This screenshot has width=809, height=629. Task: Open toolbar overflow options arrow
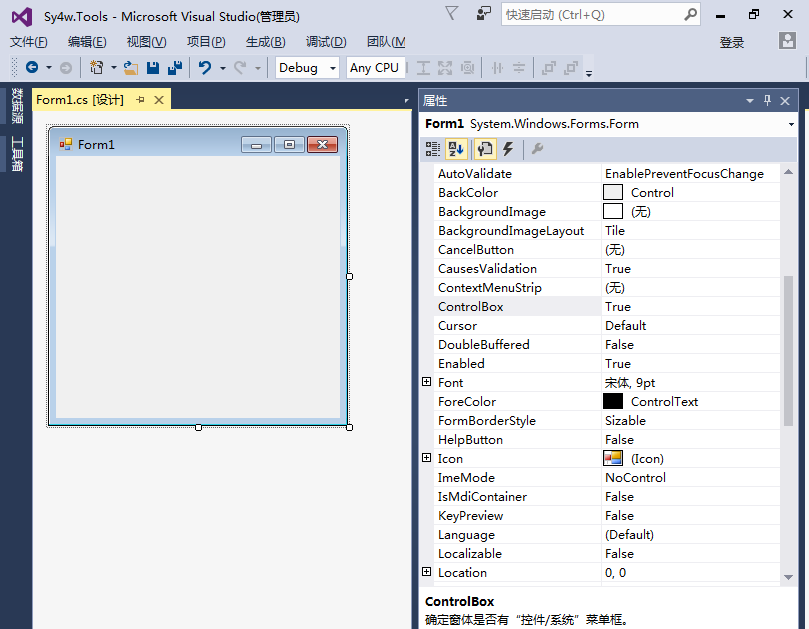click(x=589, y=73)
